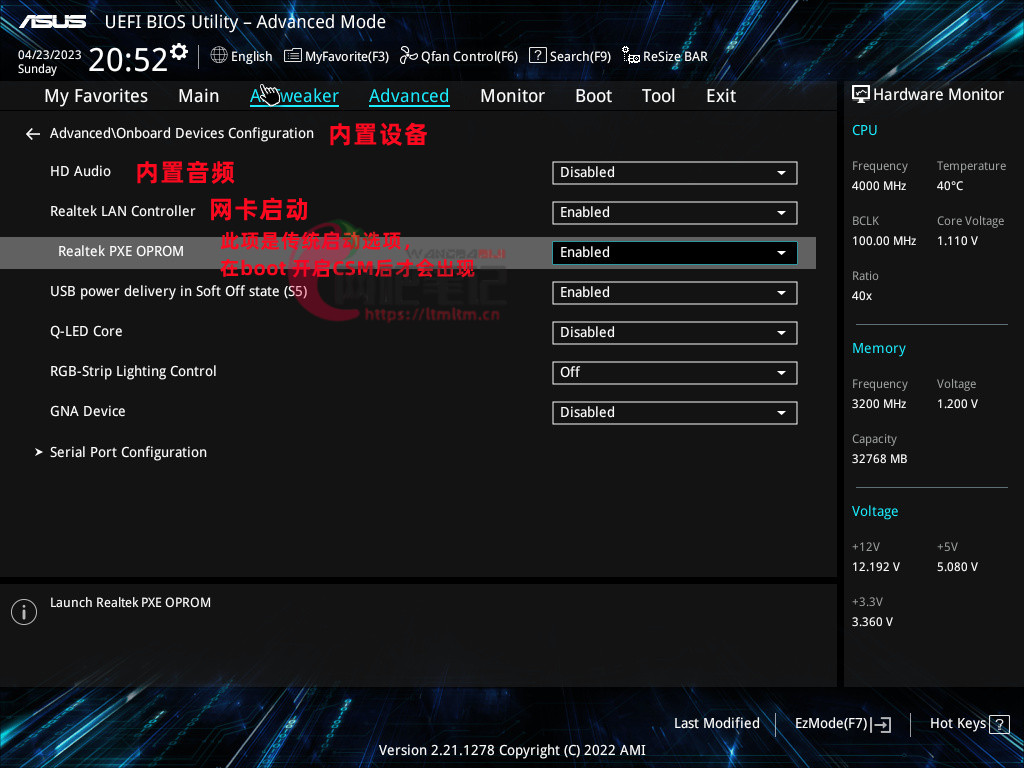Click the Voltage heading in Hardware Monitor
This screenshot has width=1024, height=768.
[x=874, y=511]
